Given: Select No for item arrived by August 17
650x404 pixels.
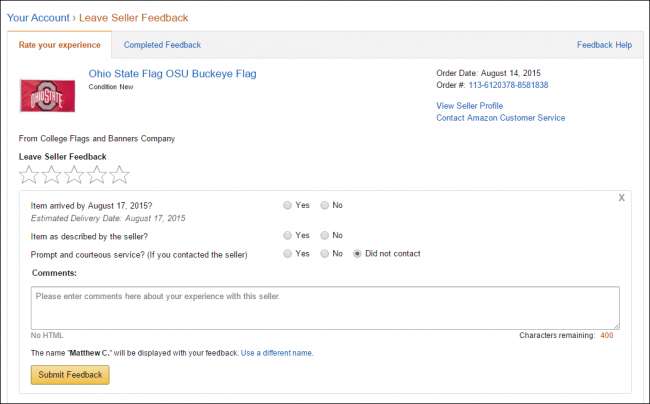Looking at the screenshot, I should (x=325, y=205).
